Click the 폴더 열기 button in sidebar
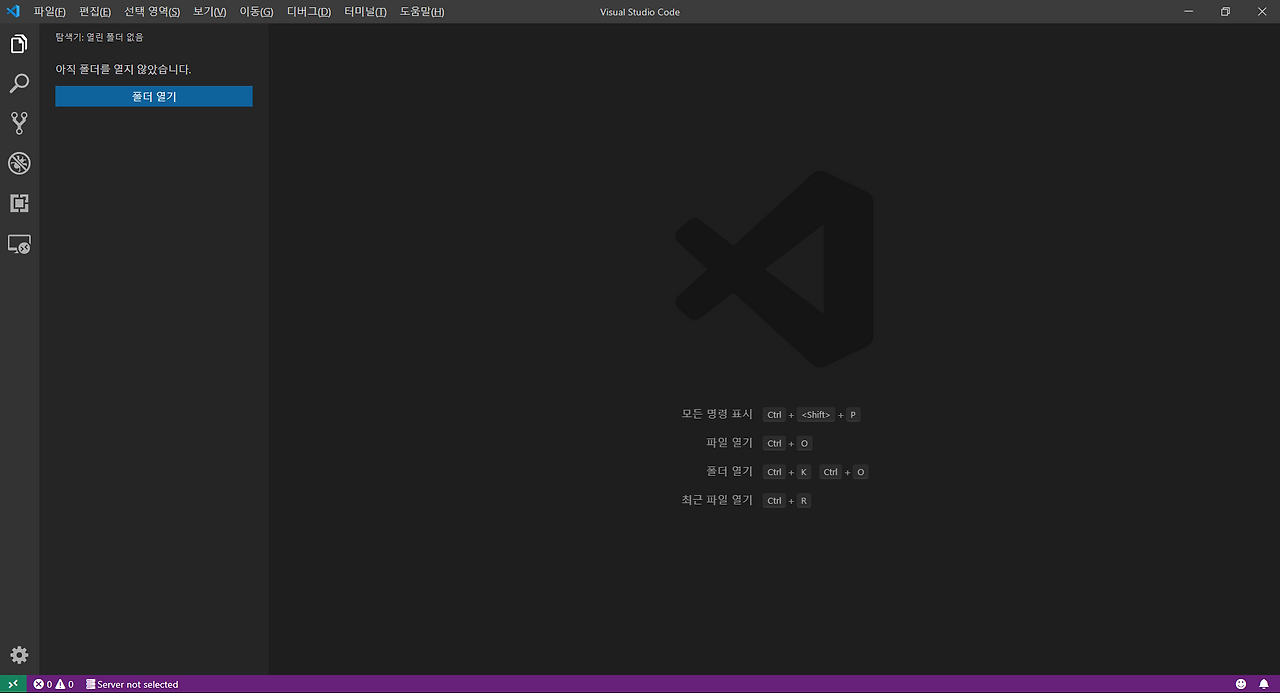This screenshot has width=1280, height=693. pos(154,96)
